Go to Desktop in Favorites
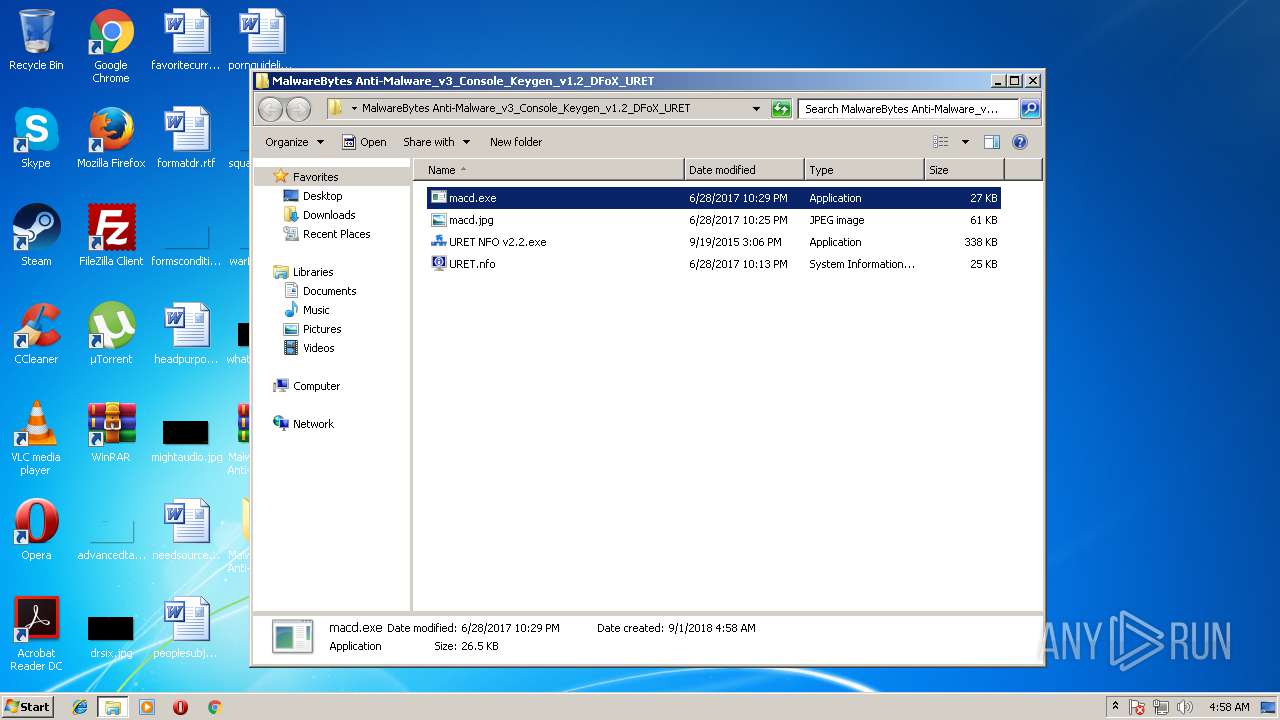 (x=322, y=196)
